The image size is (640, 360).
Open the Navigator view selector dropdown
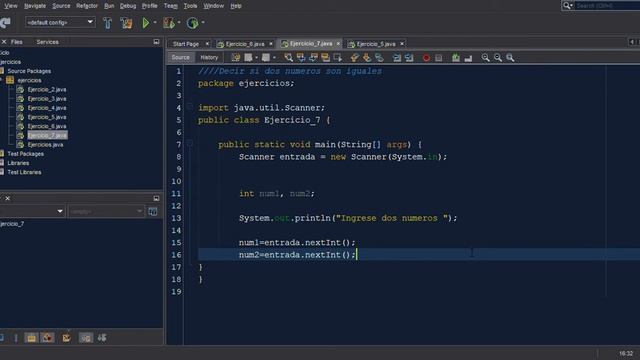pyautogui.click(x=32, y=211)
